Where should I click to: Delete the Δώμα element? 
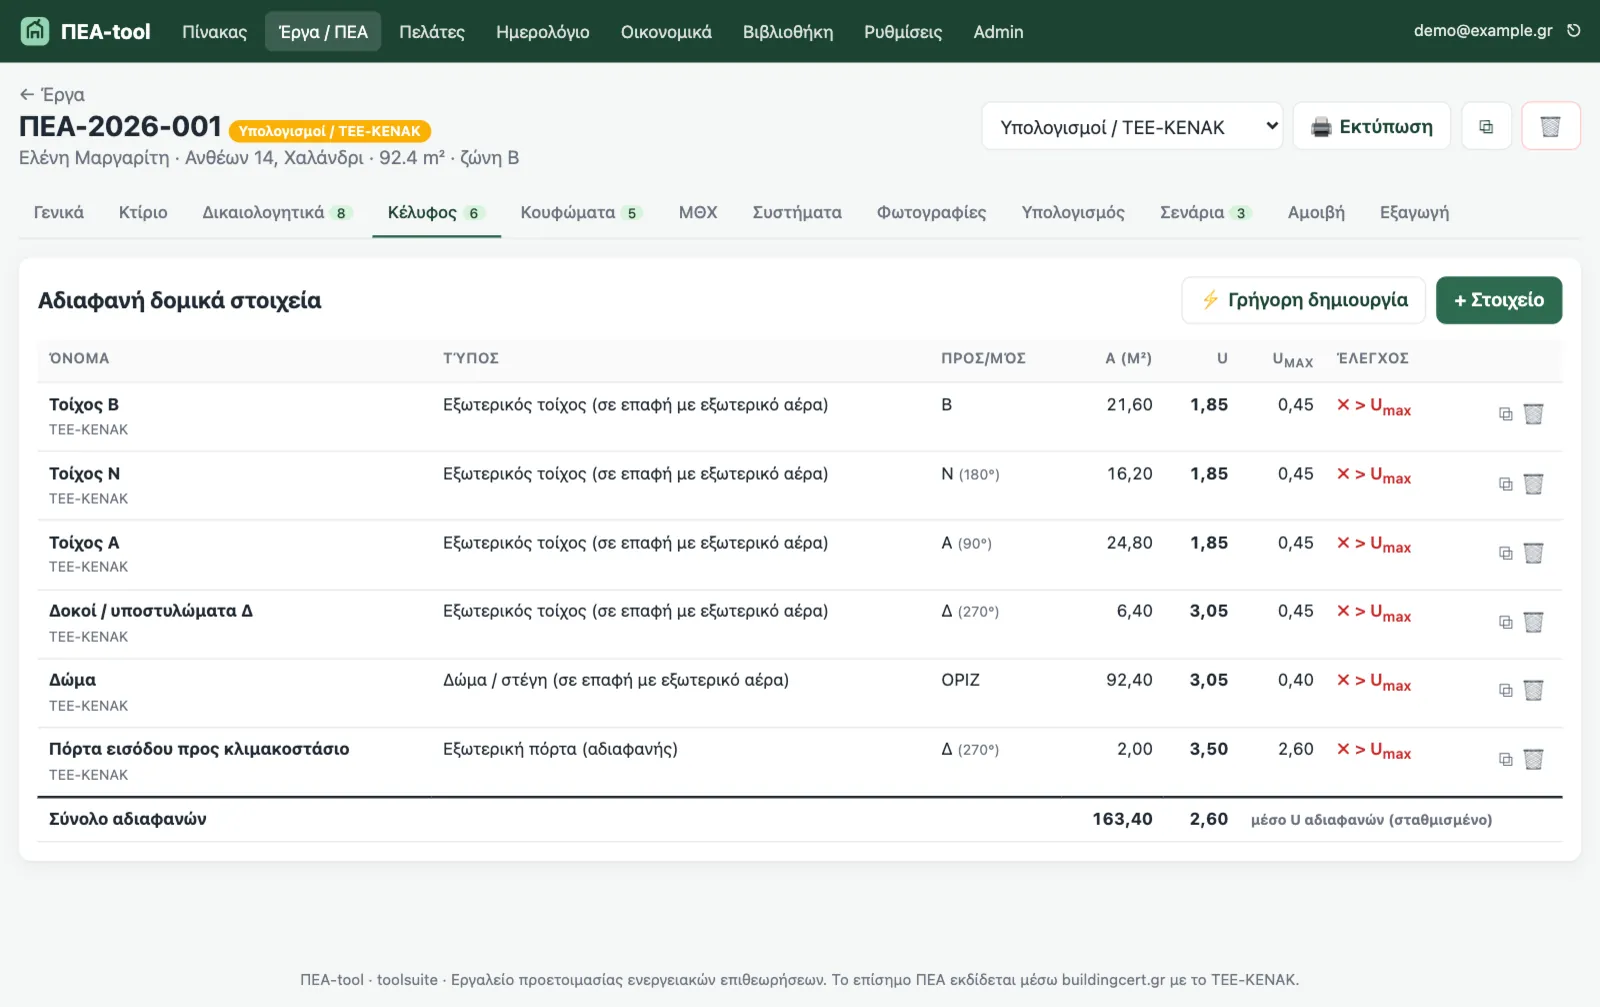coord(1534,690)
